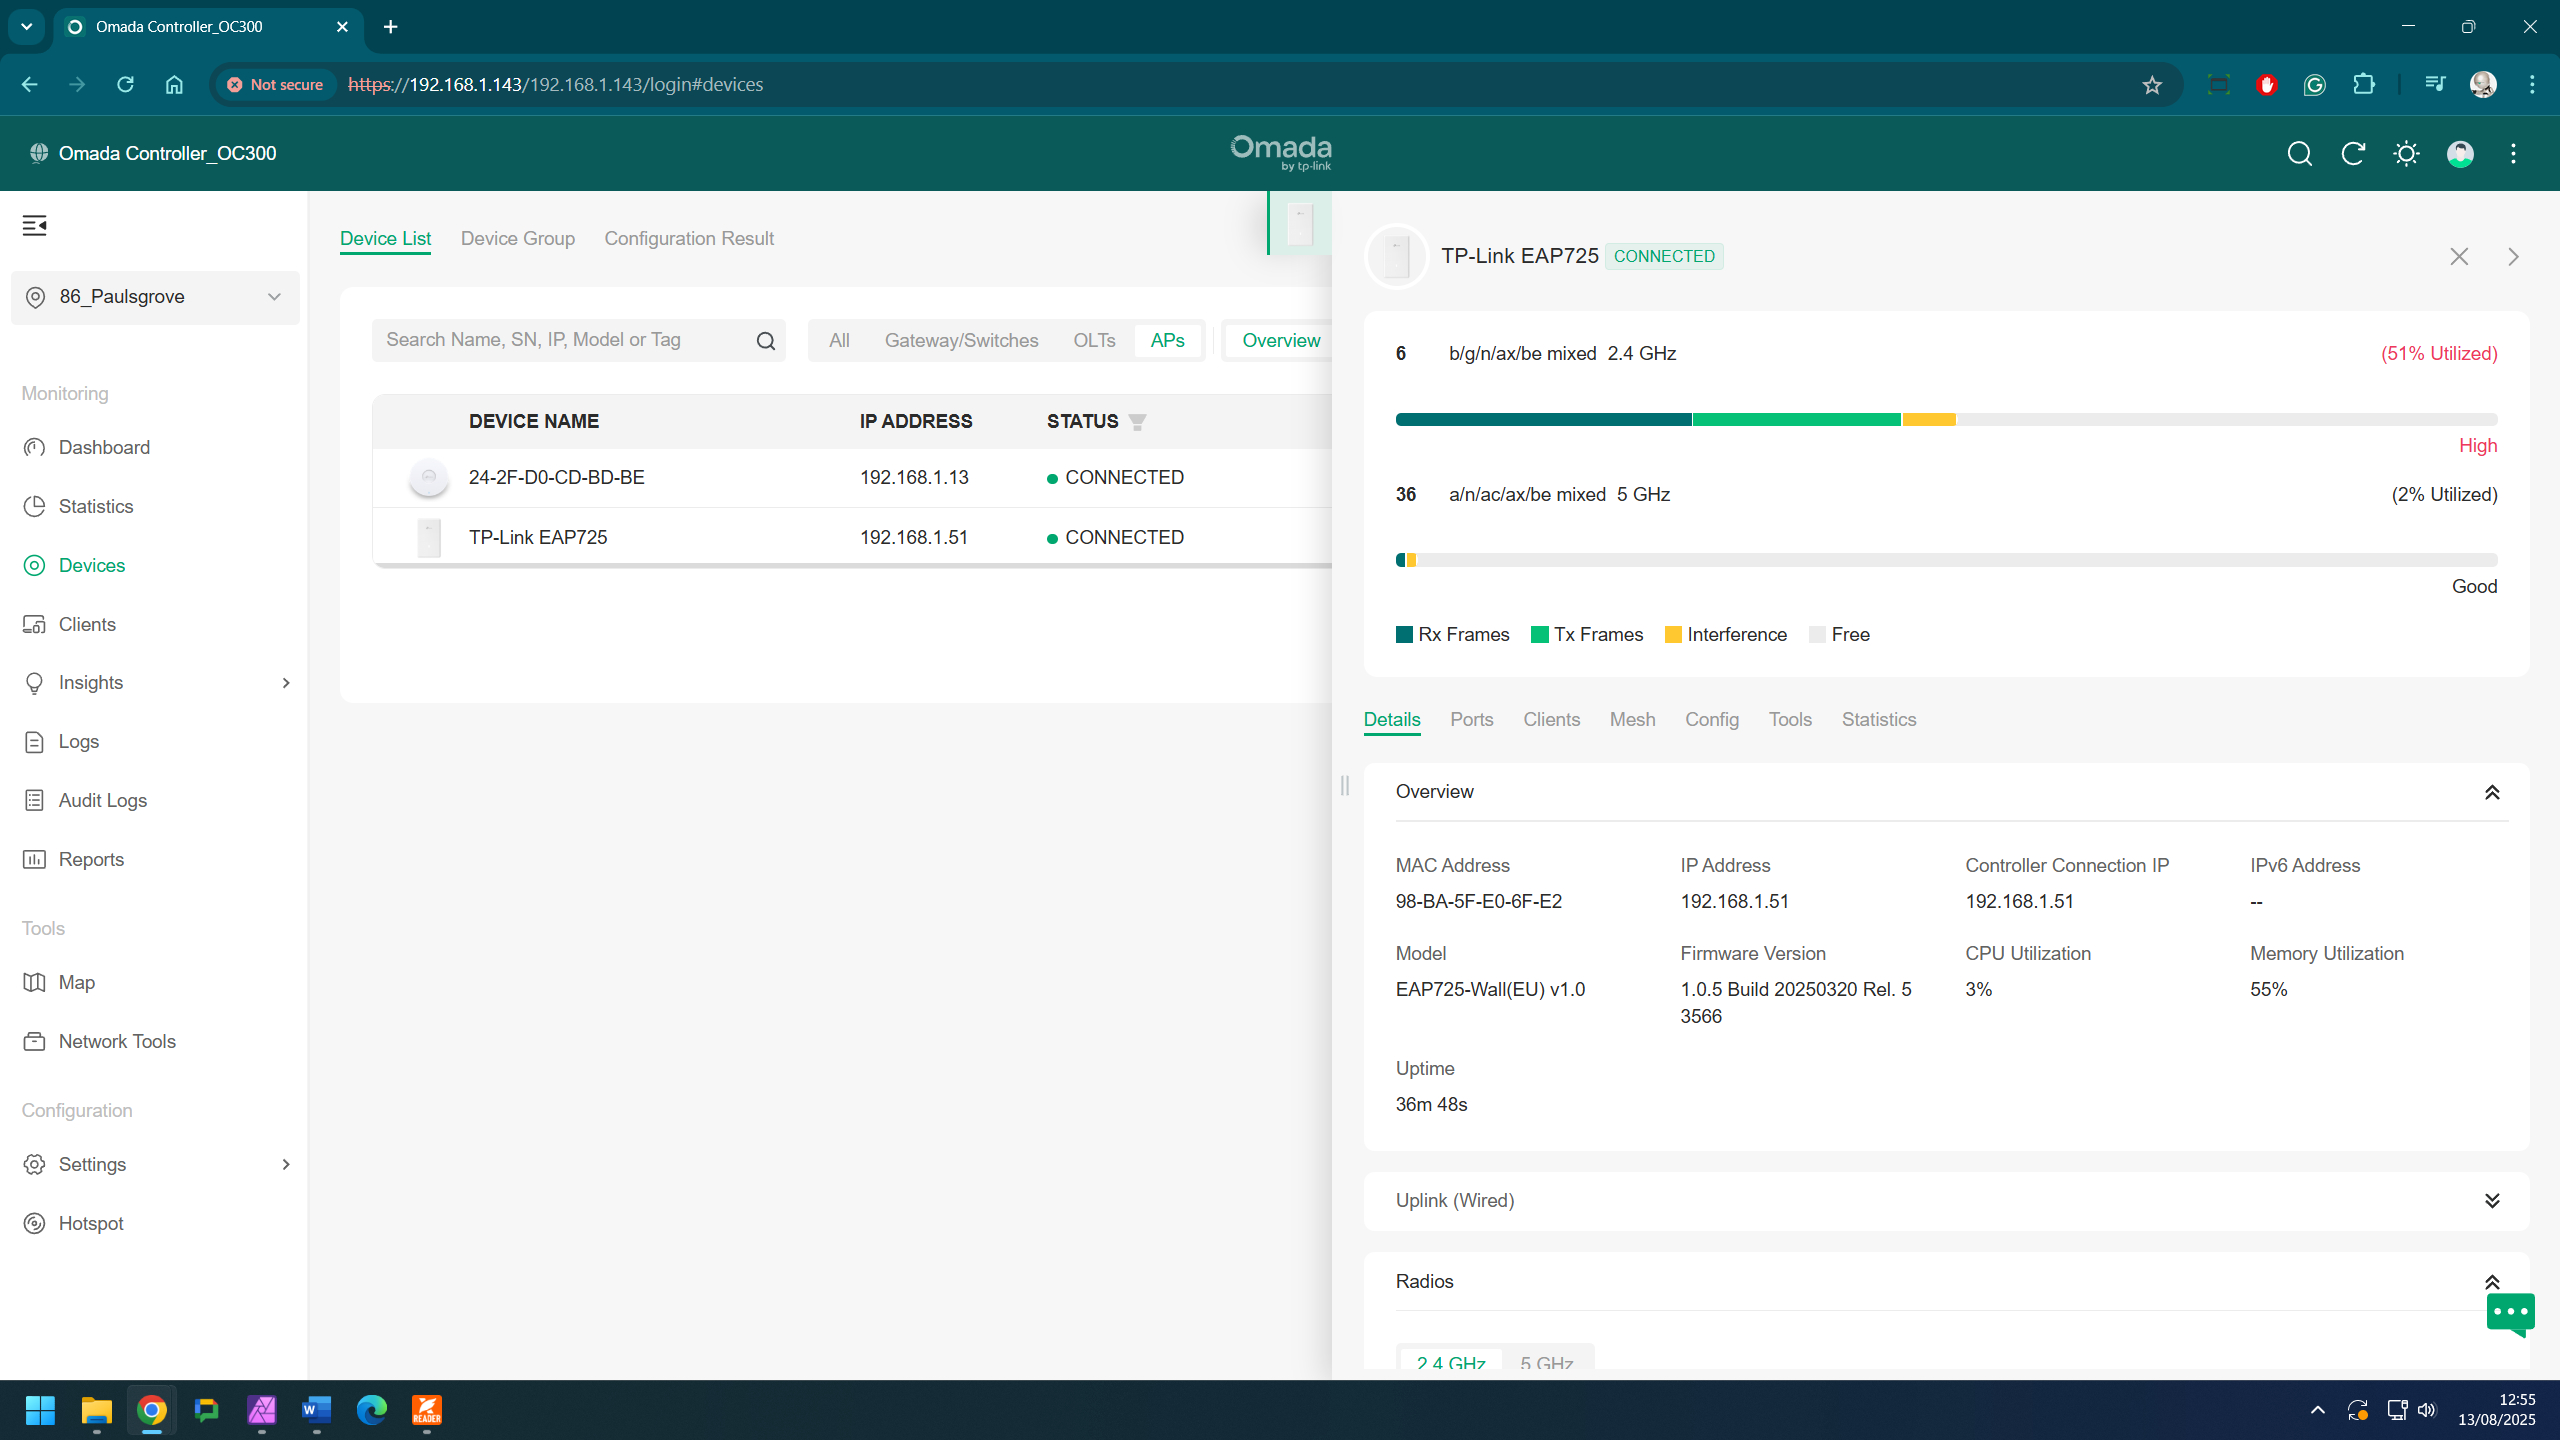This screenshot has height=1440, width=2560.
Task: Open Windows Start menu
Action: coord(40,1410)
